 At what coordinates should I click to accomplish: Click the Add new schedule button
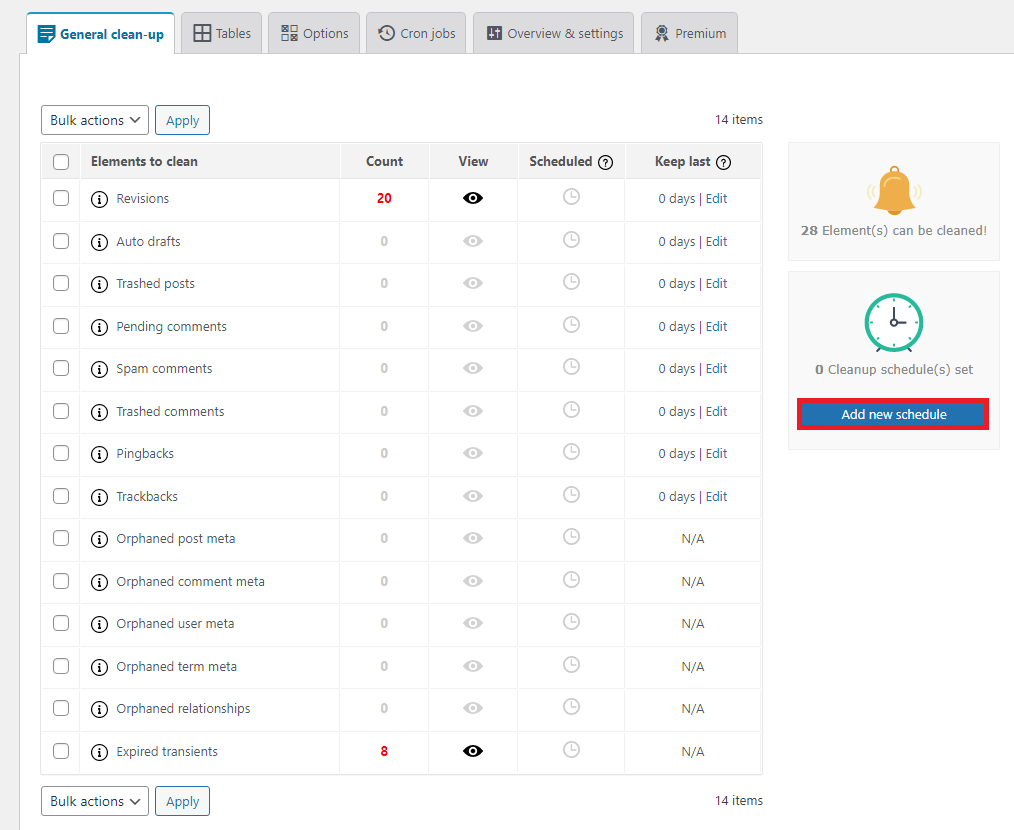892,414
